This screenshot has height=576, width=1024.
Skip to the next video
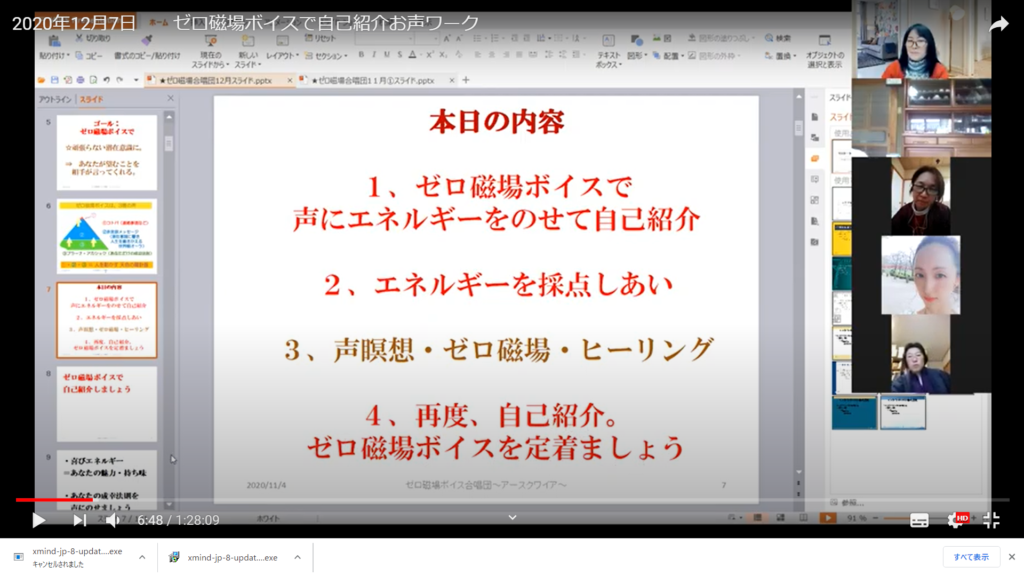[79, 520]
